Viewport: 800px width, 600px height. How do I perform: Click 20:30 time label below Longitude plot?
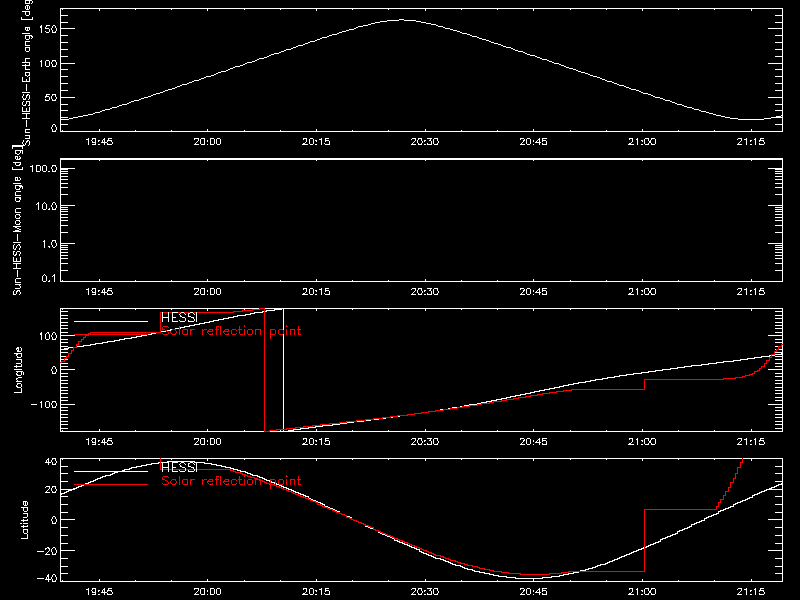pyautogui.click(x=424, y=441)
